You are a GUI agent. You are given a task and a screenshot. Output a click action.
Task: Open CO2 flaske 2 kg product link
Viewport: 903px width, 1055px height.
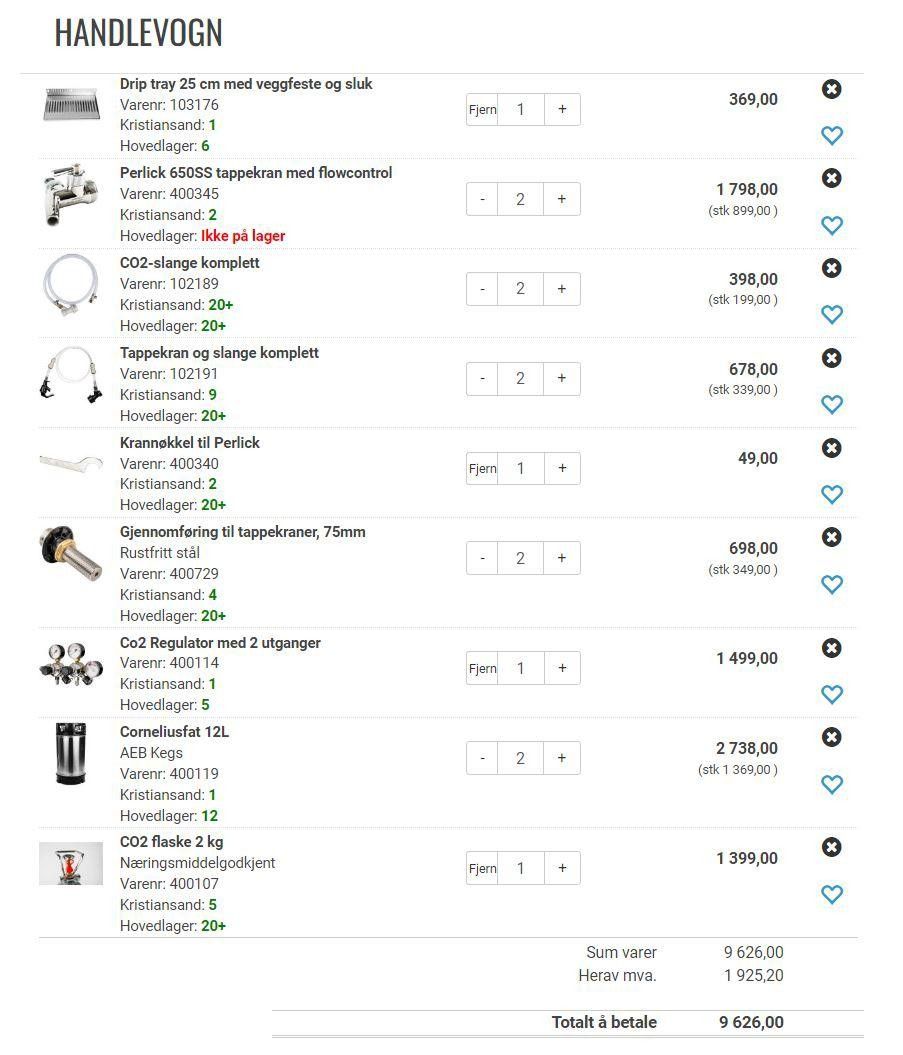(172, 842)
